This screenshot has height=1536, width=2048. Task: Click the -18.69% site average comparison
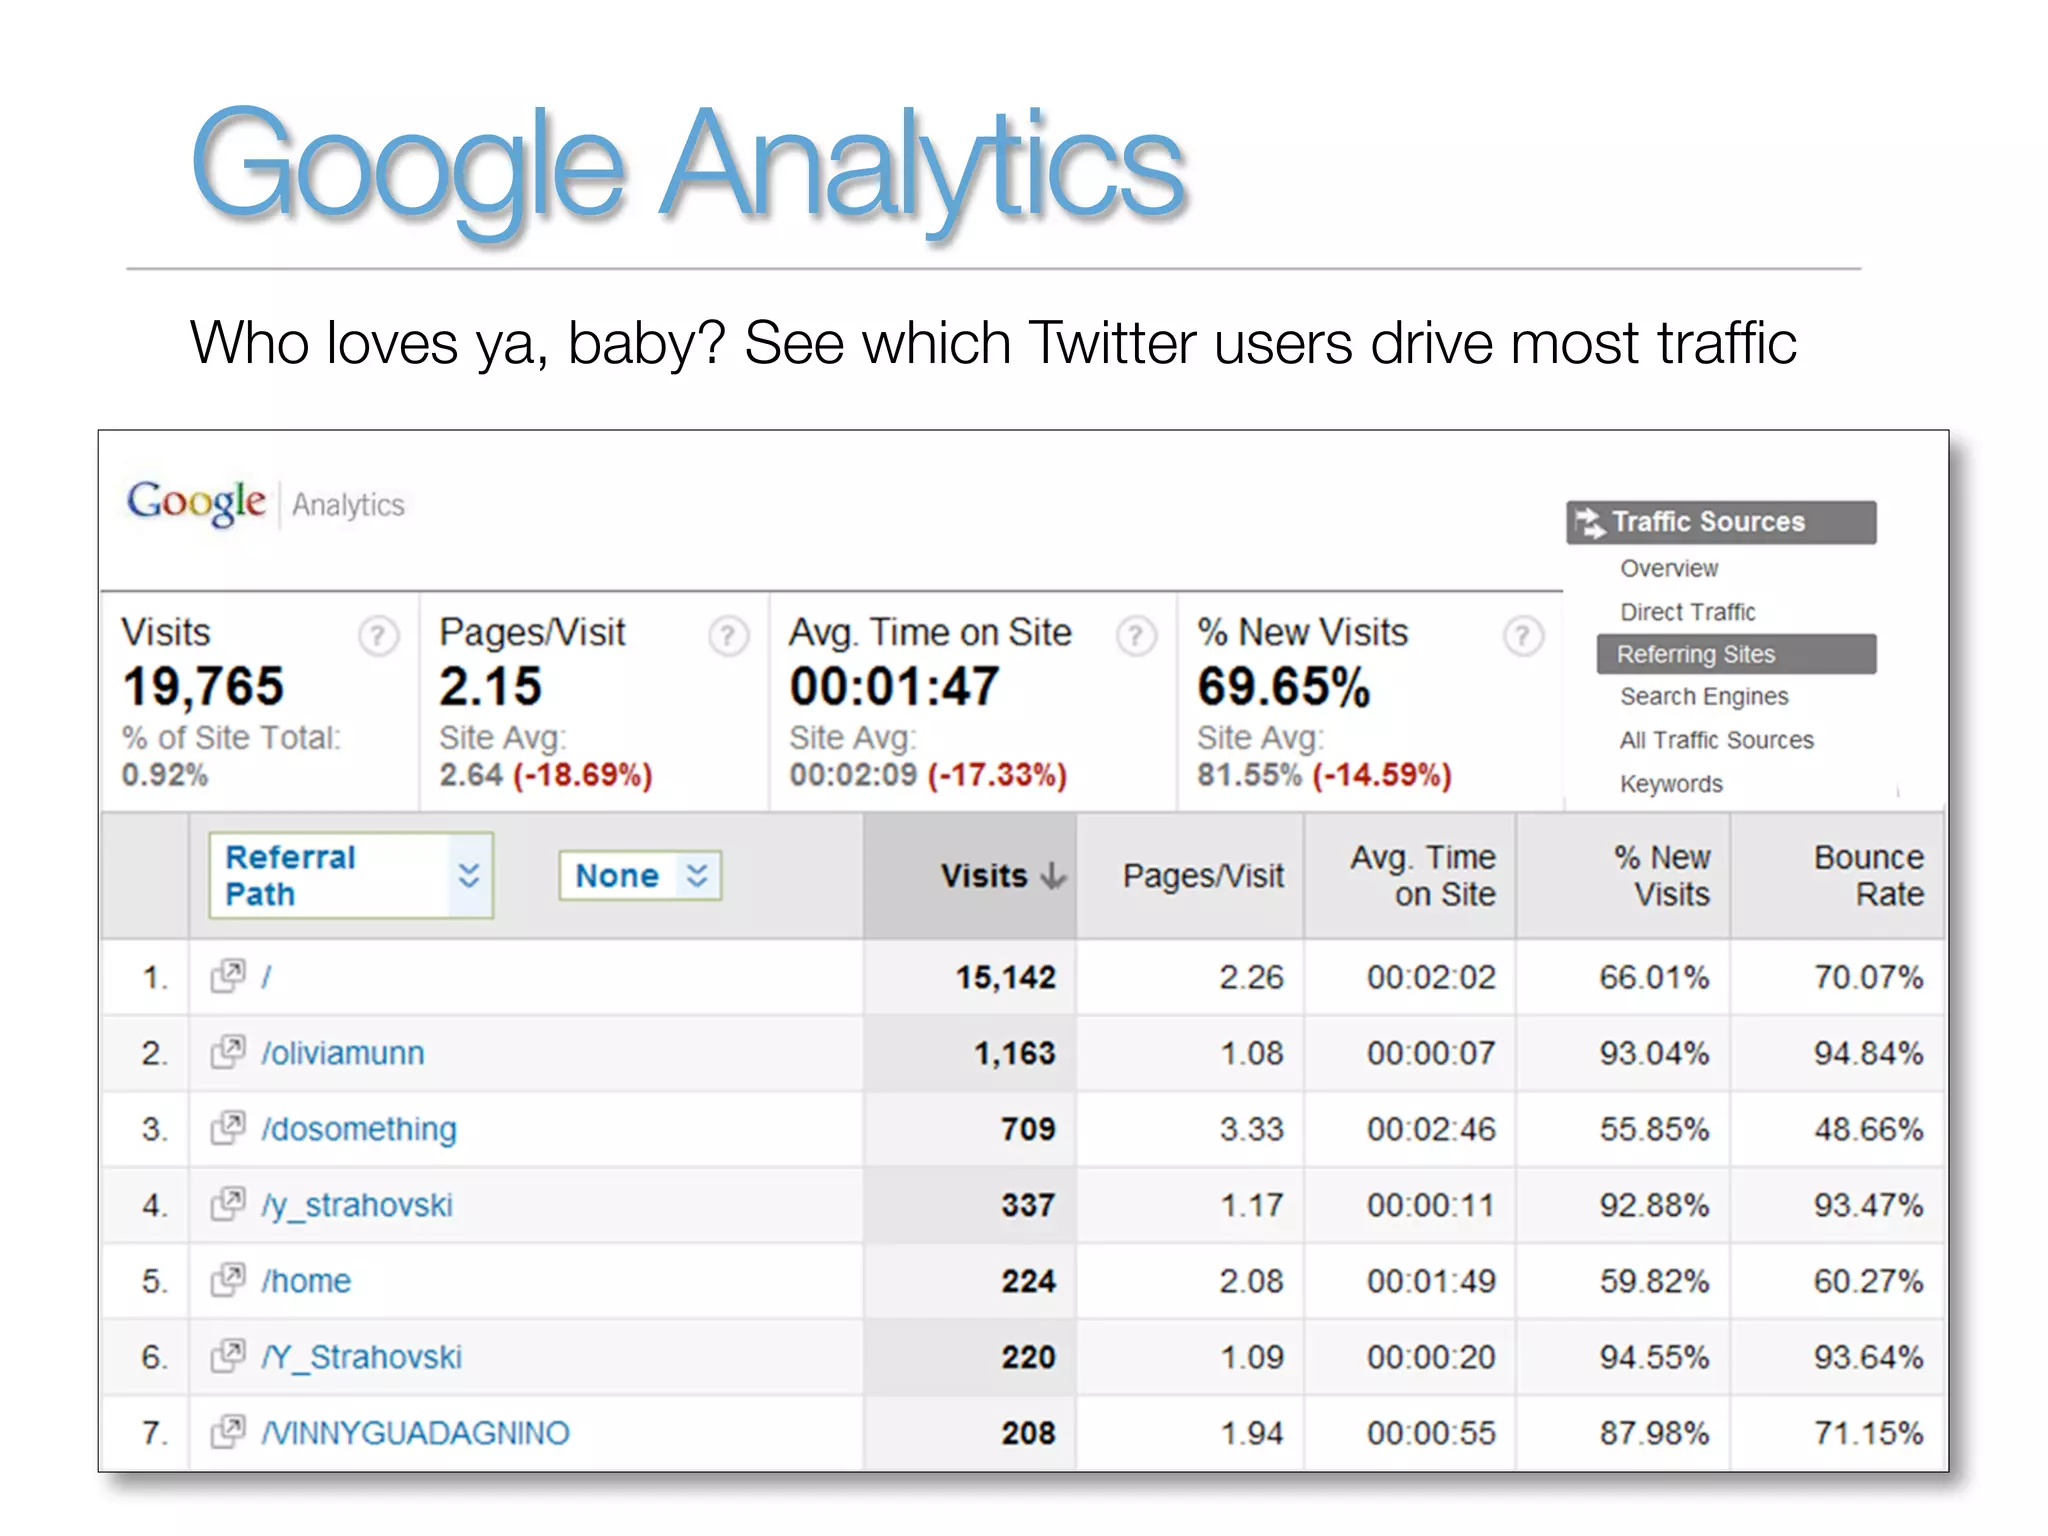pyautogui.click(x=582, y=775)
